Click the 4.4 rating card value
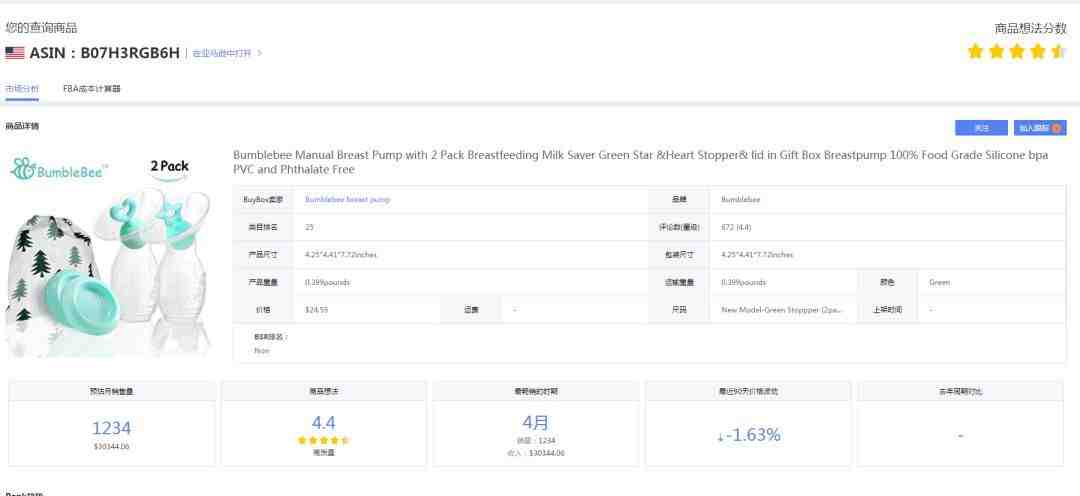 (324, 422)
